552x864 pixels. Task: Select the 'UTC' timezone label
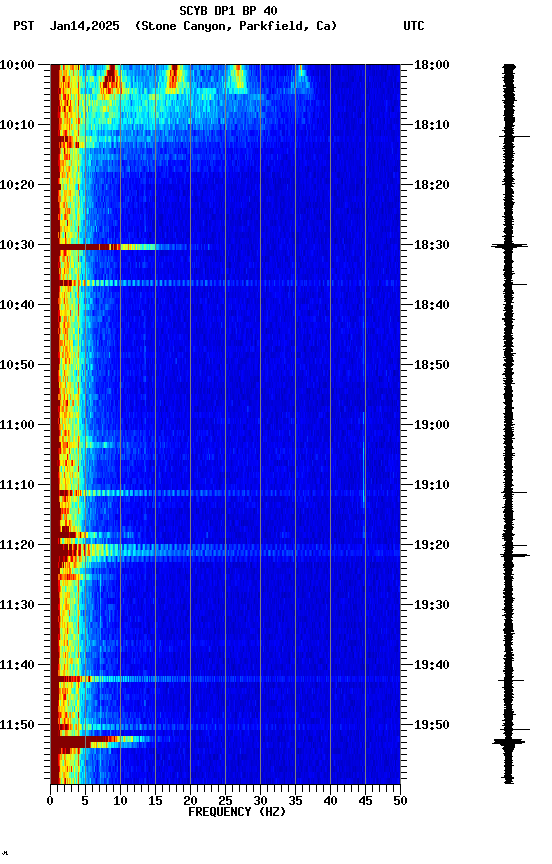point(414,26)
